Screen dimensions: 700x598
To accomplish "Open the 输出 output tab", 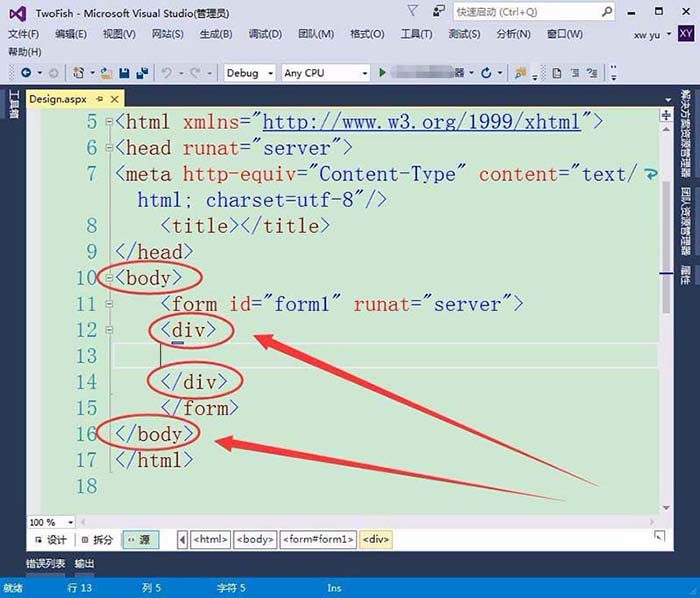I will point(84,564).
